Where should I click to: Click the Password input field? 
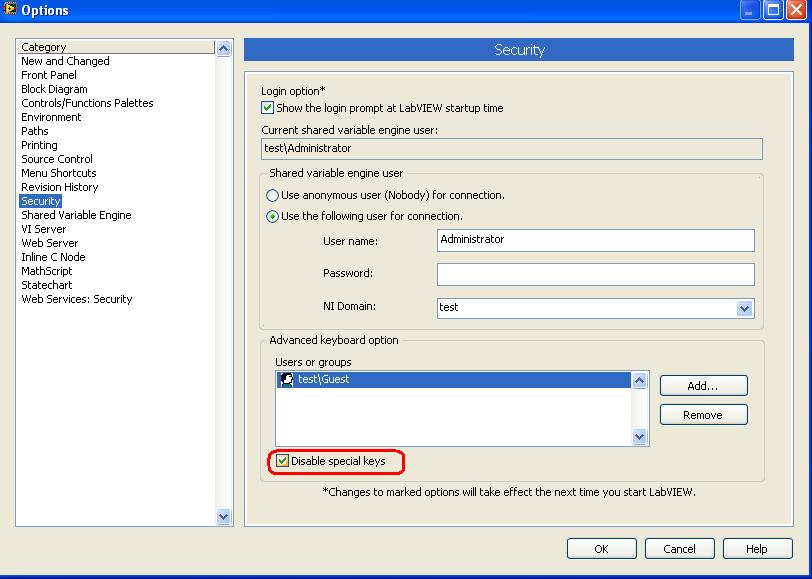pyautogui.click(x=596, y=274)
